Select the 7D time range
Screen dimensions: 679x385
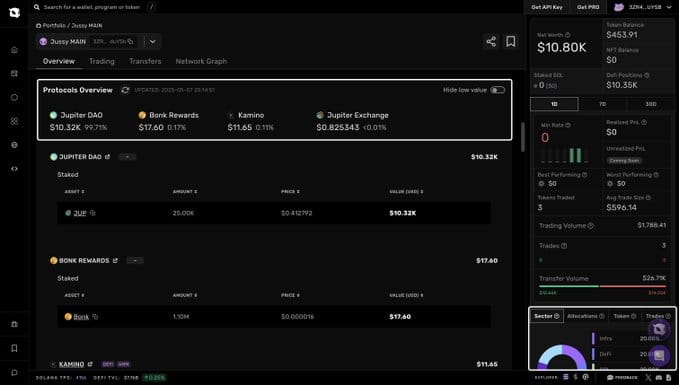[x=602, y=104]
